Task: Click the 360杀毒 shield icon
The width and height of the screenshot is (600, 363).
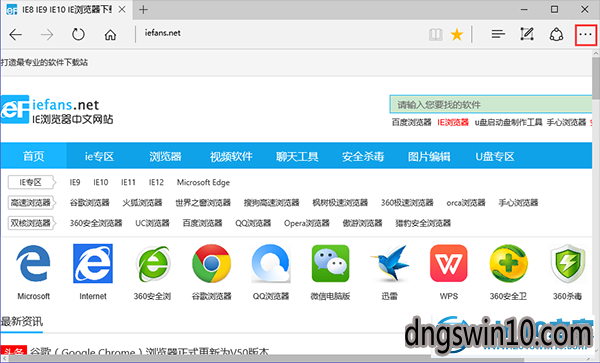Action: click(567, 264)
